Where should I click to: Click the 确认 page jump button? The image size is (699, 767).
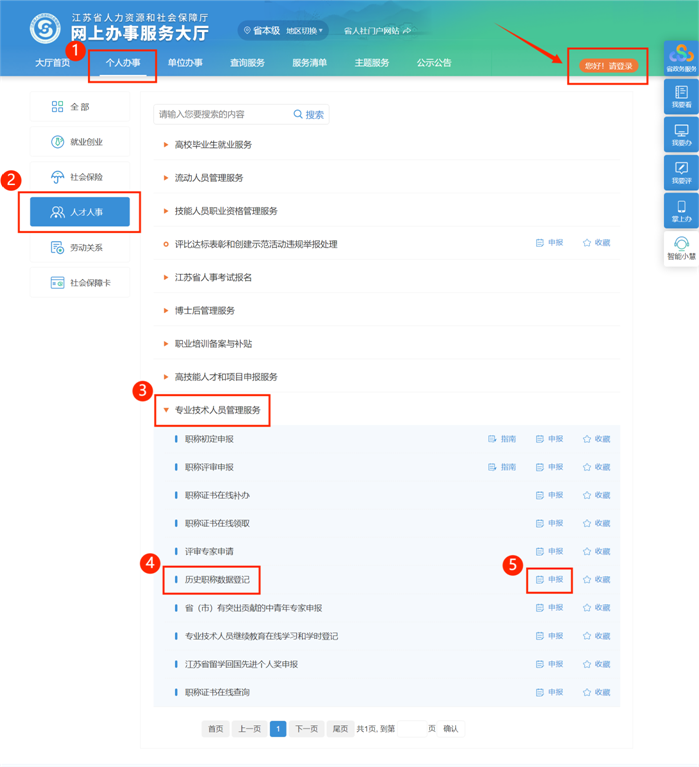[x=451, y=729]
